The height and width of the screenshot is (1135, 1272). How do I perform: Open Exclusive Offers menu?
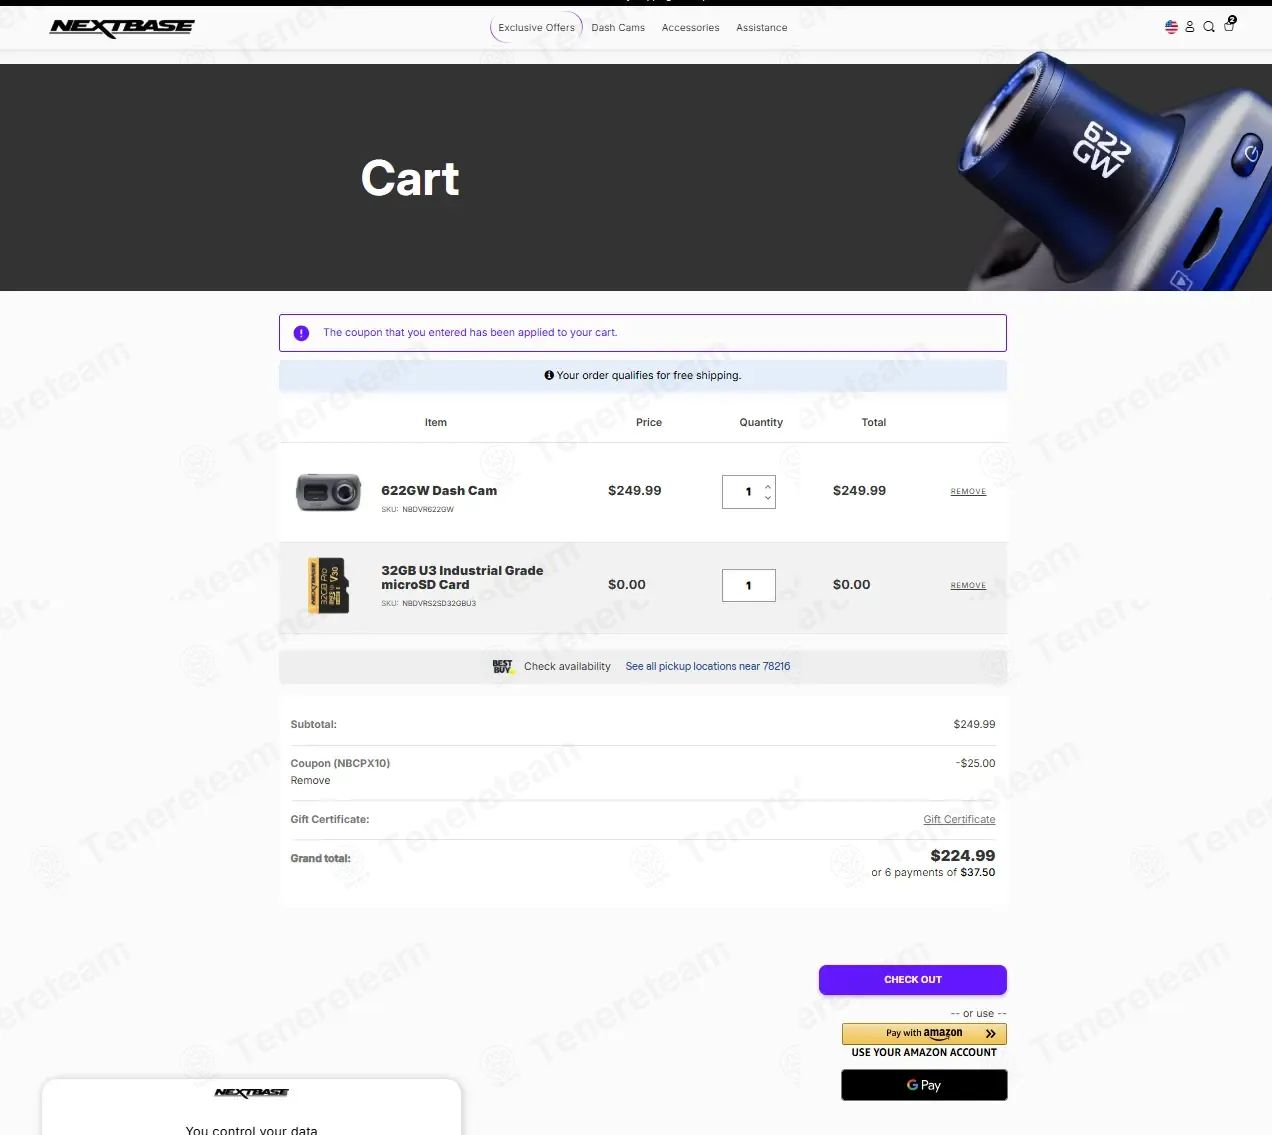[536, 28]
